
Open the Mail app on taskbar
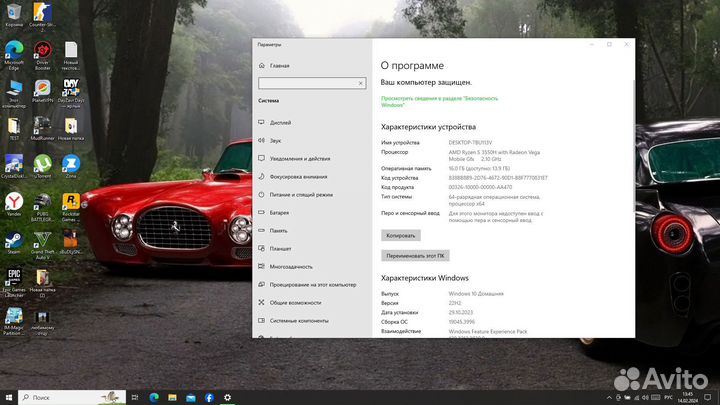coord(191,397)
